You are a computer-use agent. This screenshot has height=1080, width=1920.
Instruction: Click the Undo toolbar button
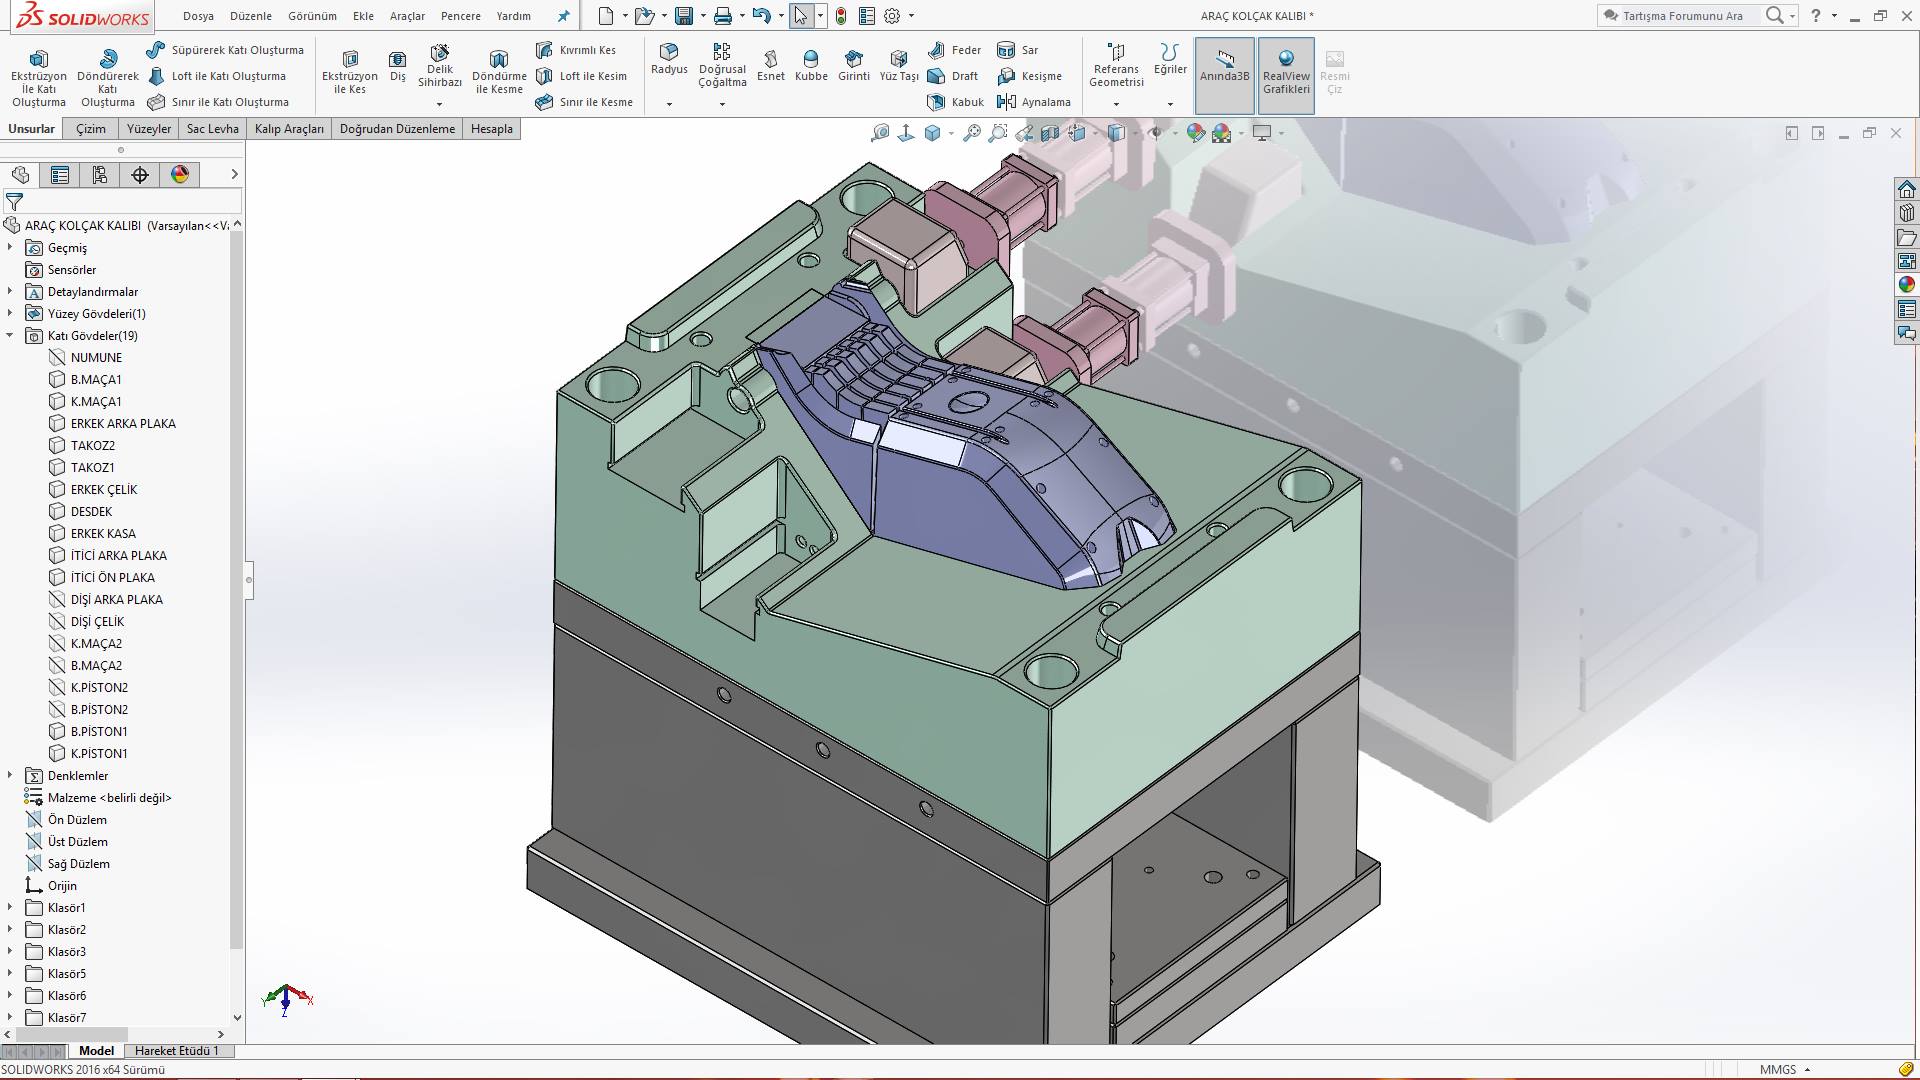[762, 16]
